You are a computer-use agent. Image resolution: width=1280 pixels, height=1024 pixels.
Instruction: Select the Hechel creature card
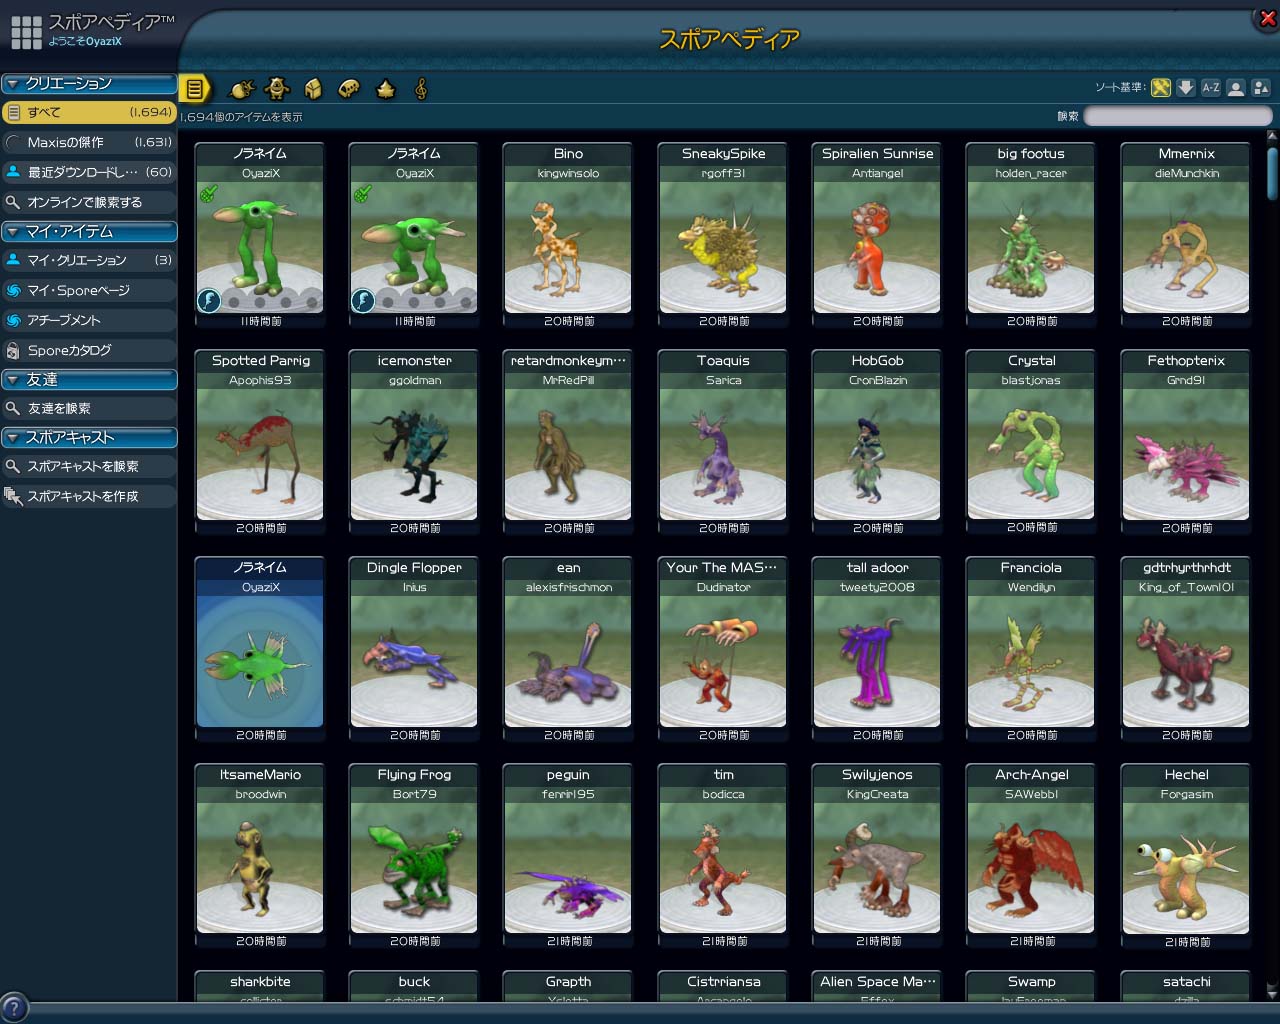coord(1186,856)
